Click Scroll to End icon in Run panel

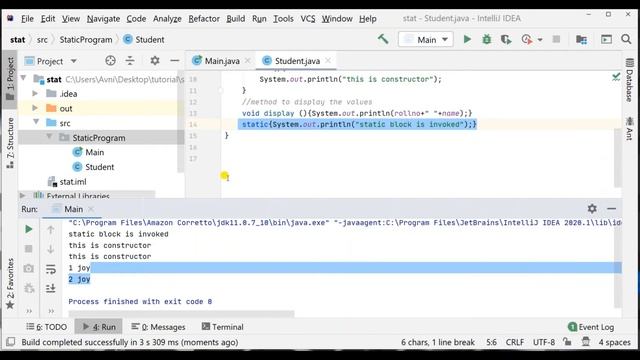[x=51, y=288]
